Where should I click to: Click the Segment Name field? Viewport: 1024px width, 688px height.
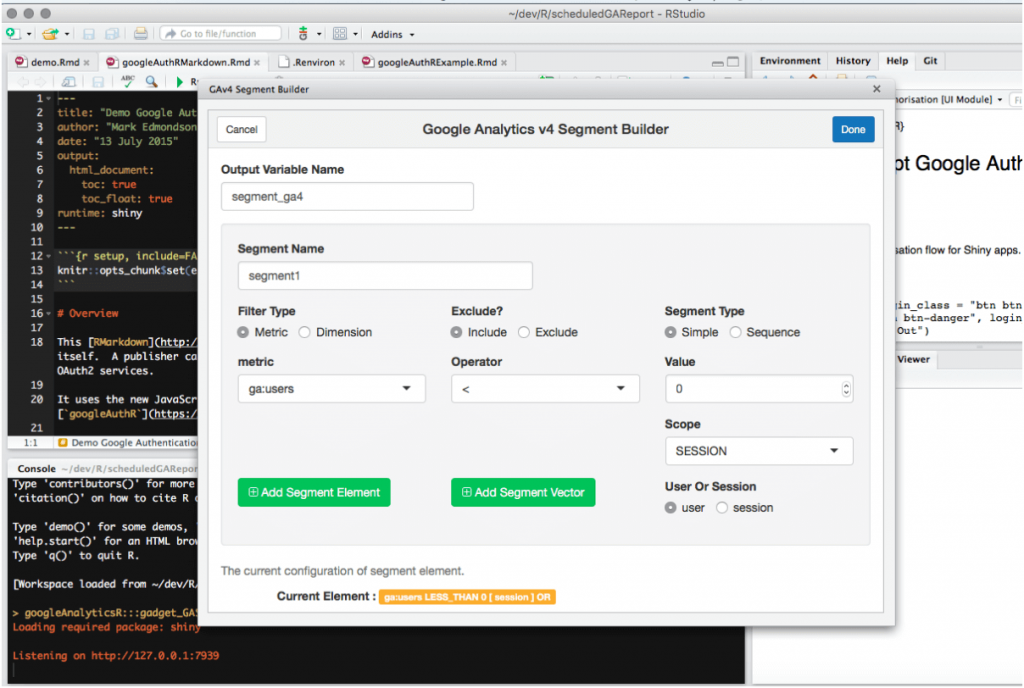pos(385,276)
